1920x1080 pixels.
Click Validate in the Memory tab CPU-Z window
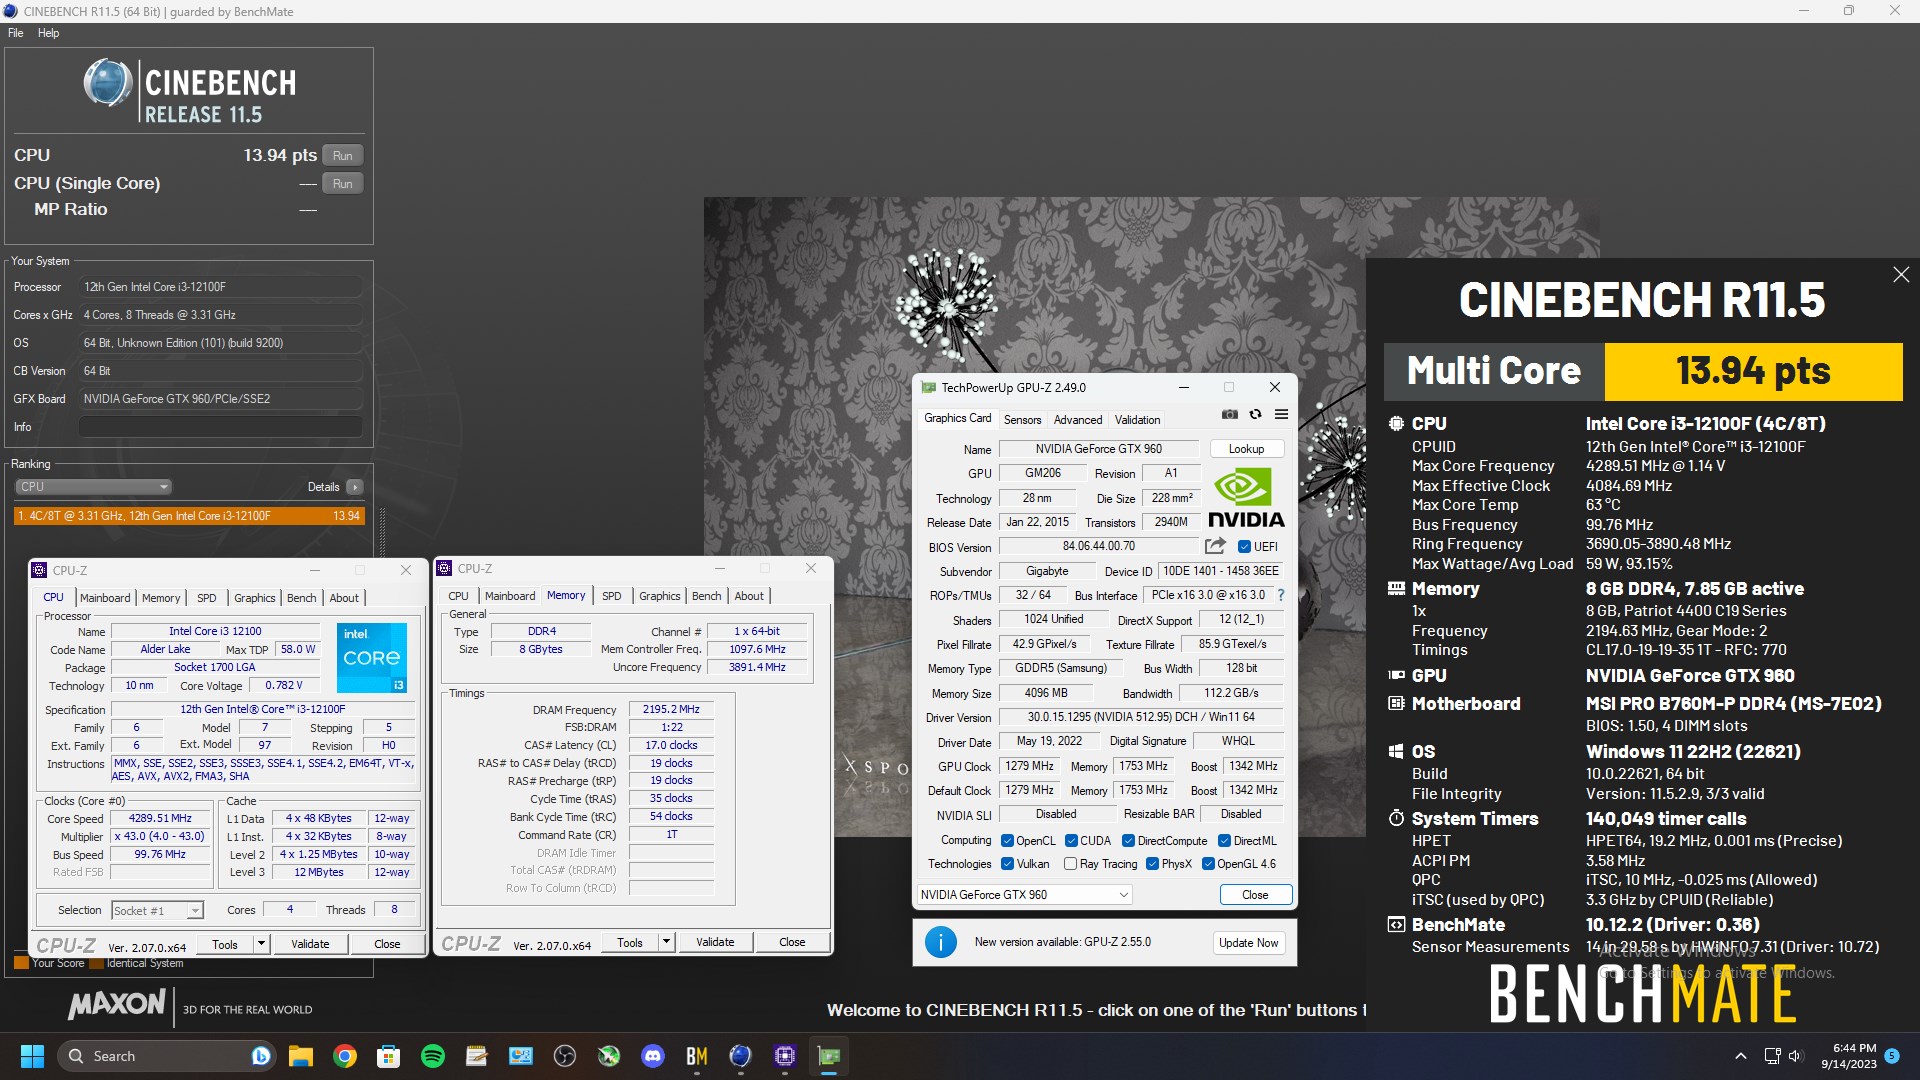coord(715,942)
